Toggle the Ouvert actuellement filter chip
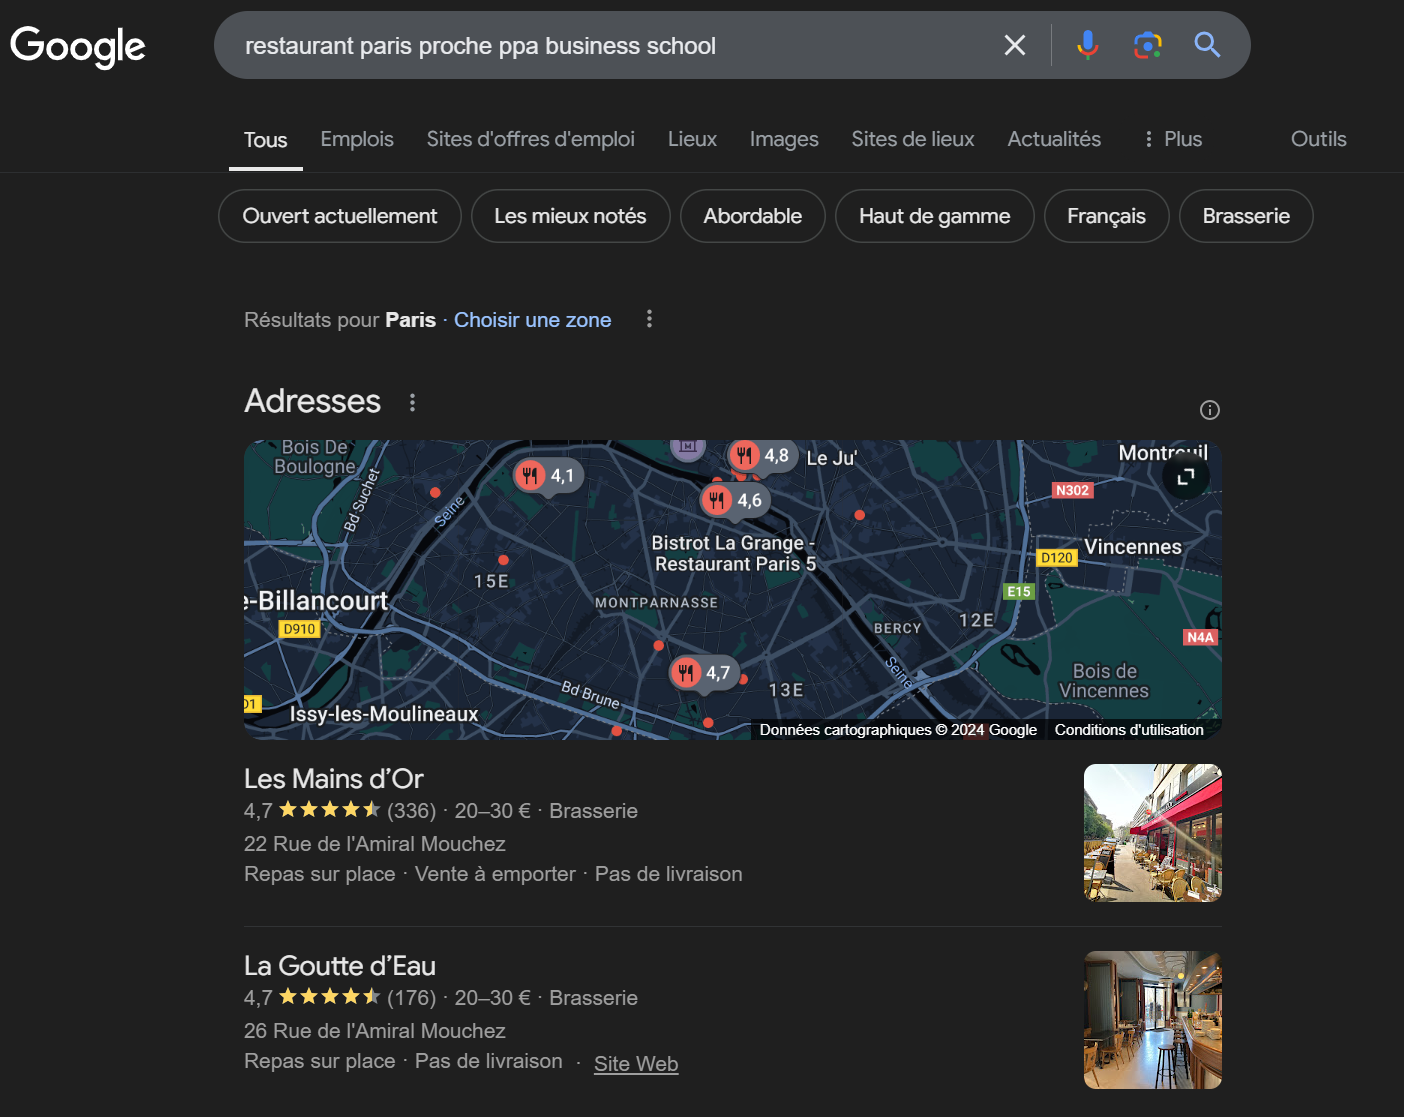This screenshot has width=1404, height=1117. tap(339, 216)
